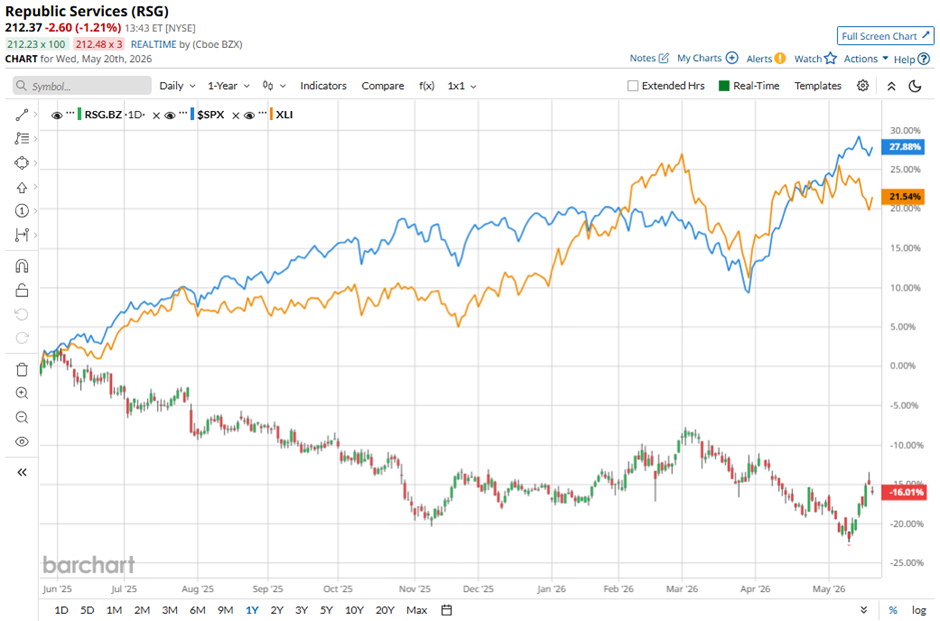Click the Full Screen Chart button

pyautogui.click(x=885, y=36)
